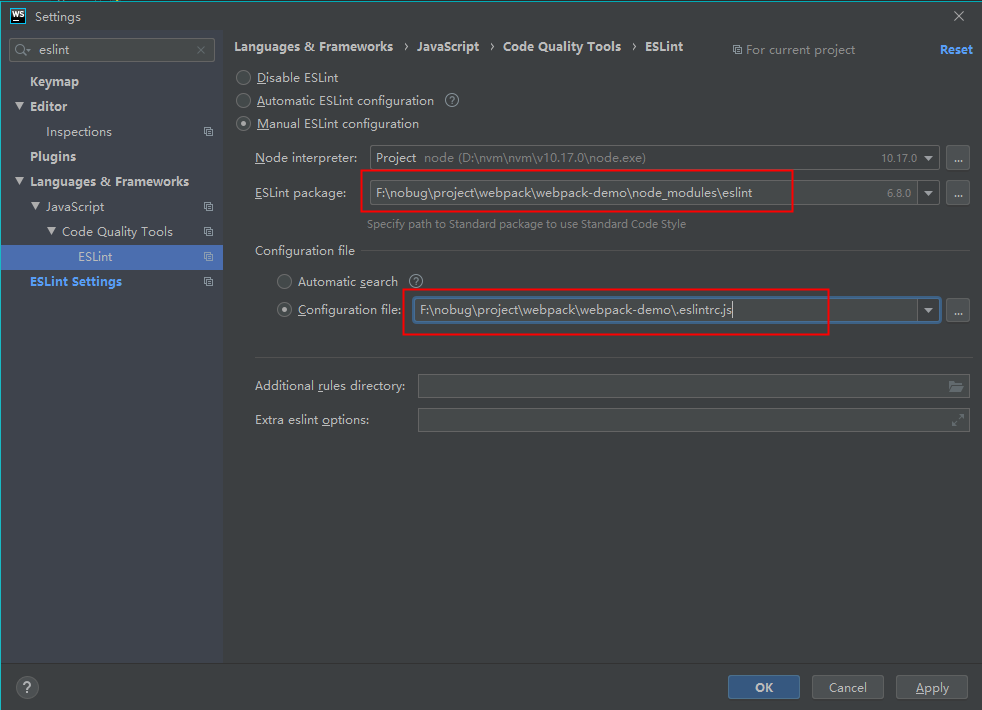
Task: Open the Help question mark button
Action: tap(27, 687)
